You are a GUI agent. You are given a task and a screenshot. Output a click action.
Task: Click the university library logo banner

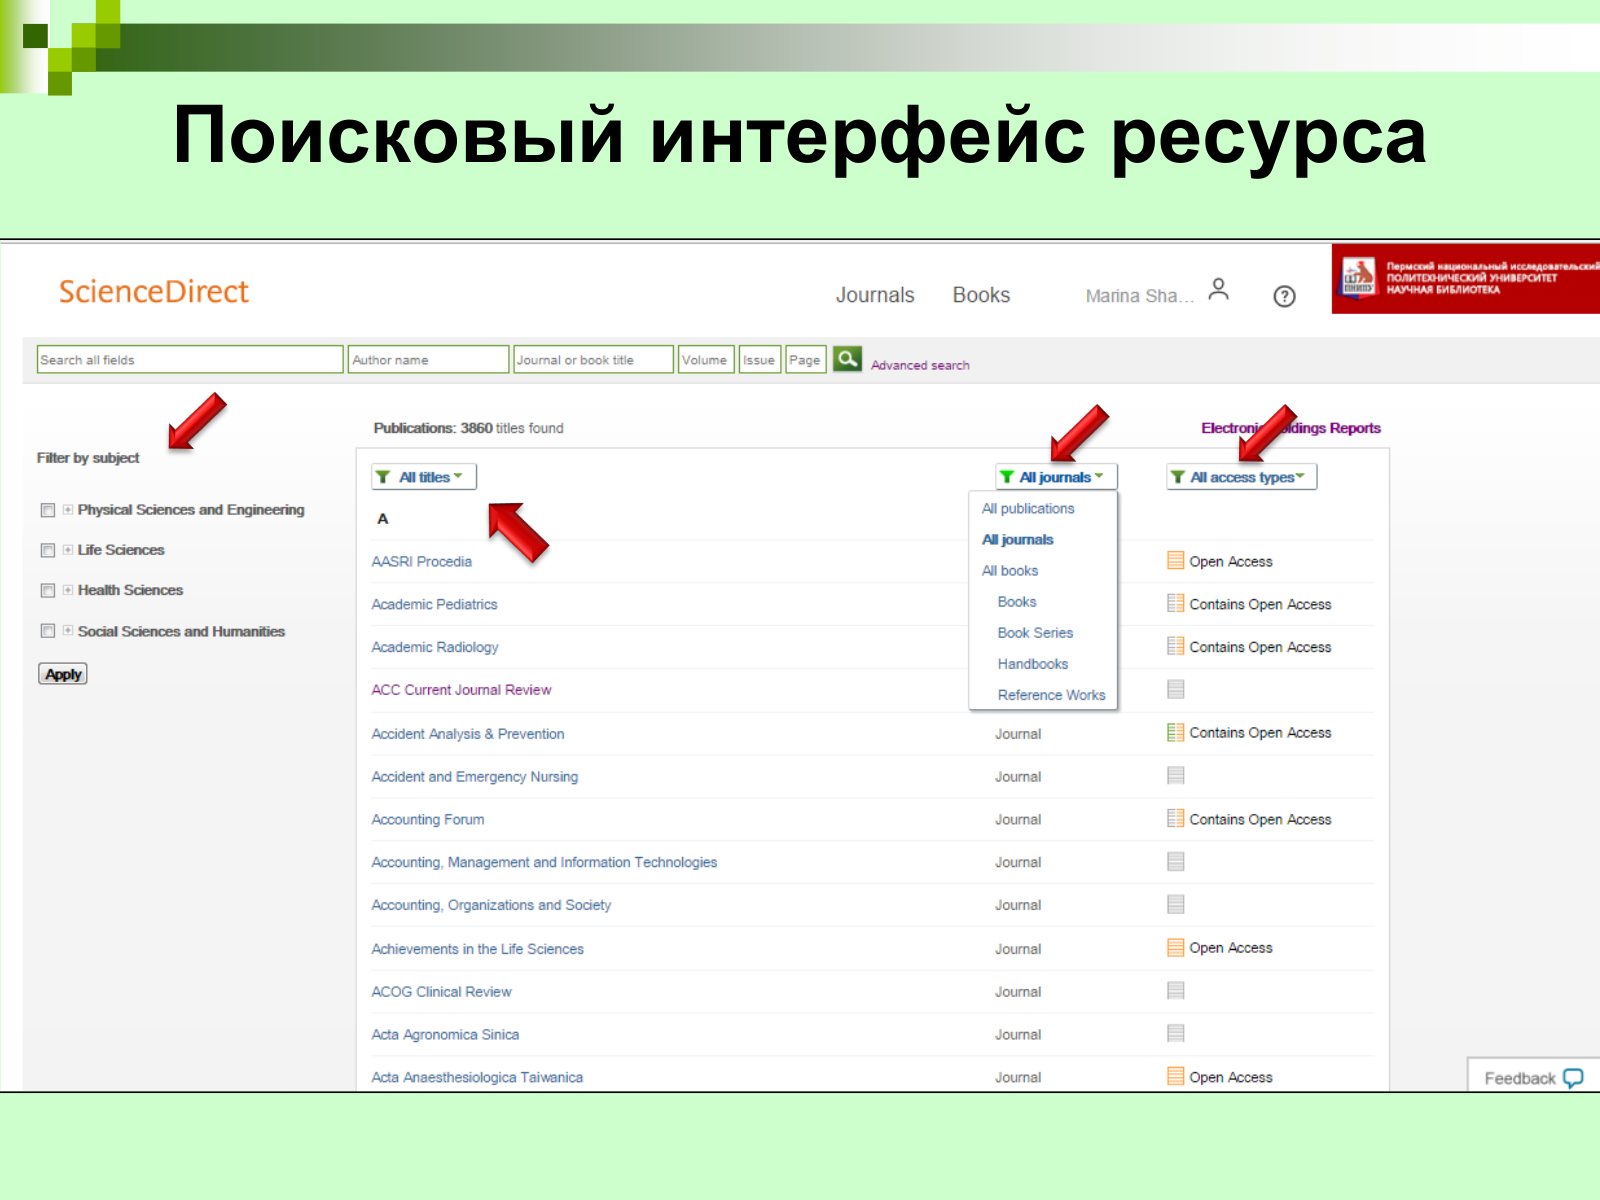1466,278
